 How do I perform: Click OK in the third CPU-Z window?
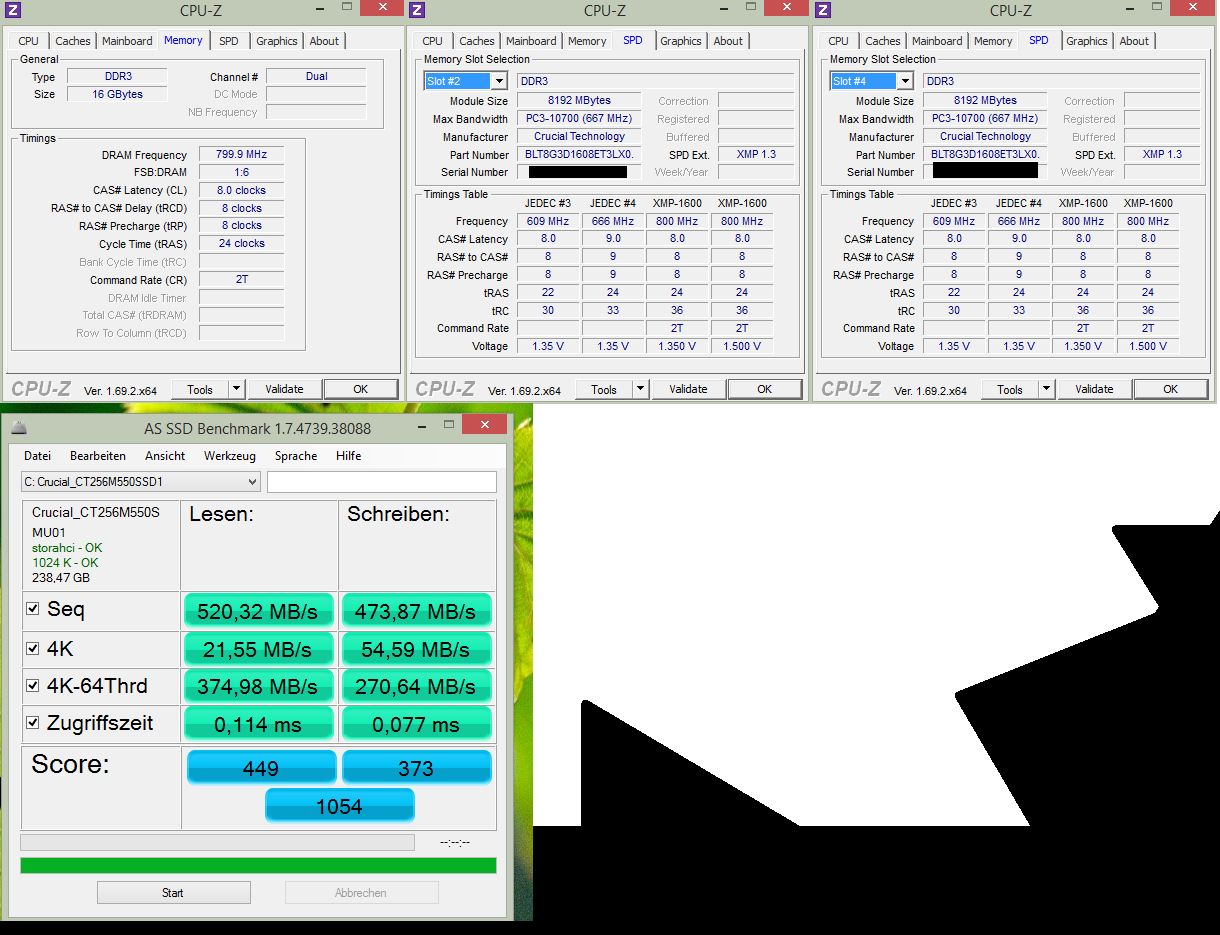point(1170,389)
